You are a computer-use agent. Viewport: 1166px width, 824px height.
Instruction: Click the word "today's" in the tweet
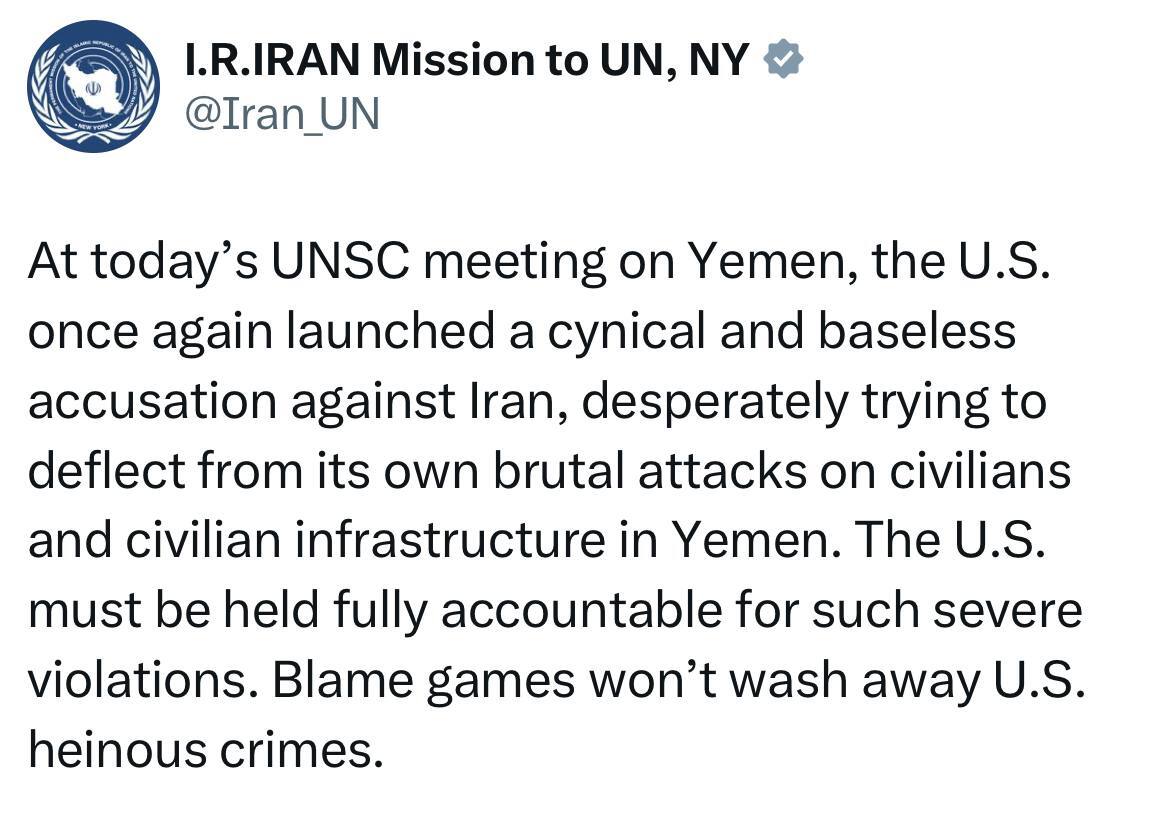pyautogui.click(x=178, y=262)
